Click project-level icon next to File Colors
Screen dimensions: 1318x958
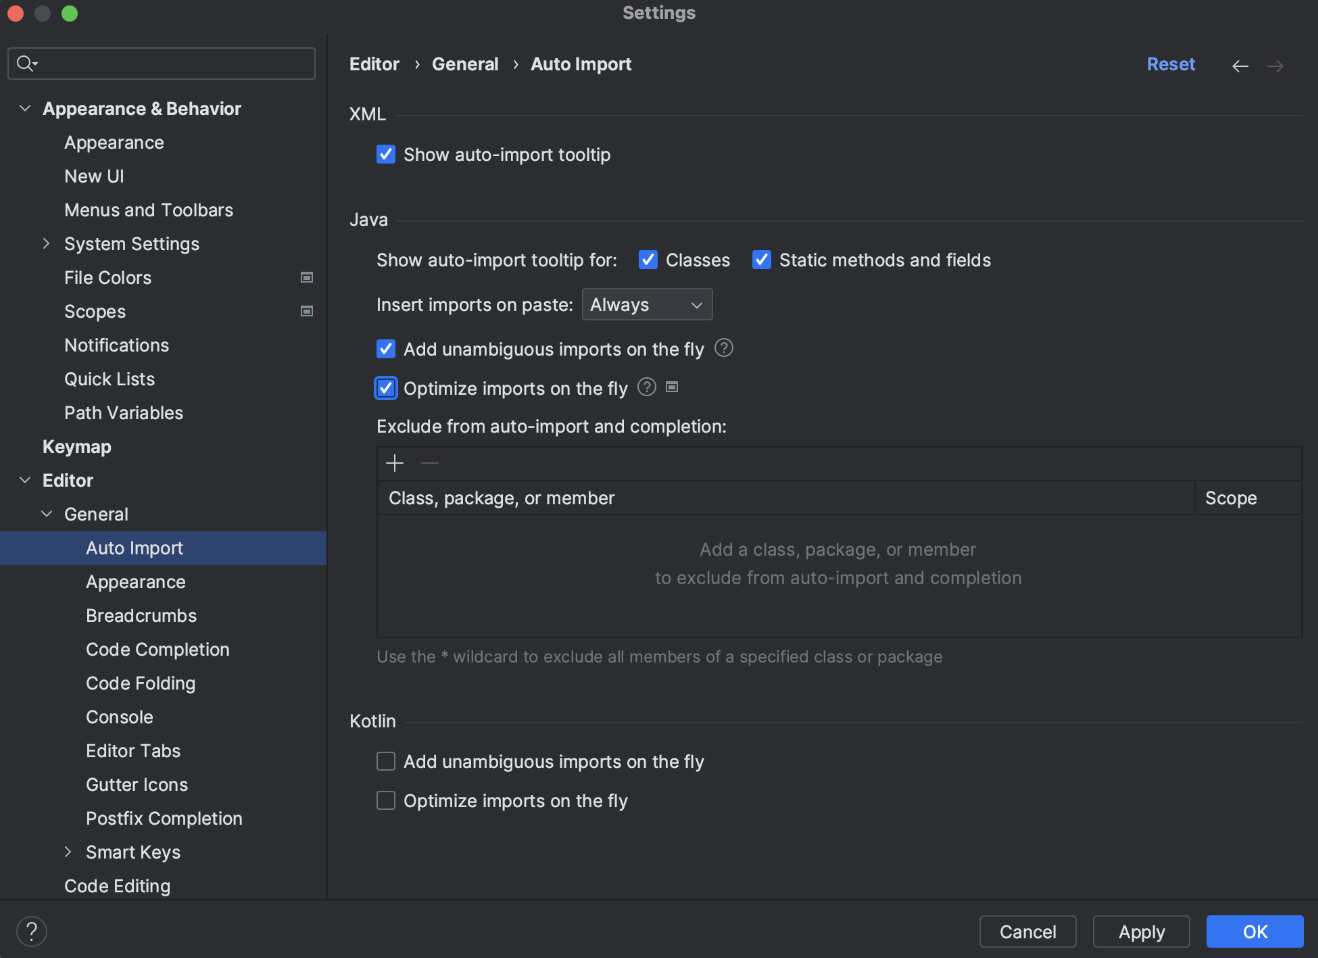pos(307,278)
